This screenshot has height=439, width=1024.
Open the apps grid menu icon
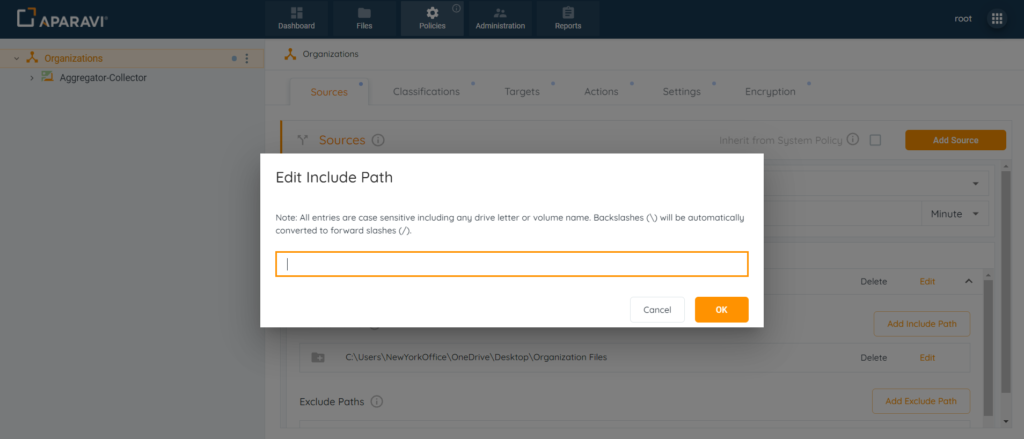pyautogui.click(x=997, y=19)
